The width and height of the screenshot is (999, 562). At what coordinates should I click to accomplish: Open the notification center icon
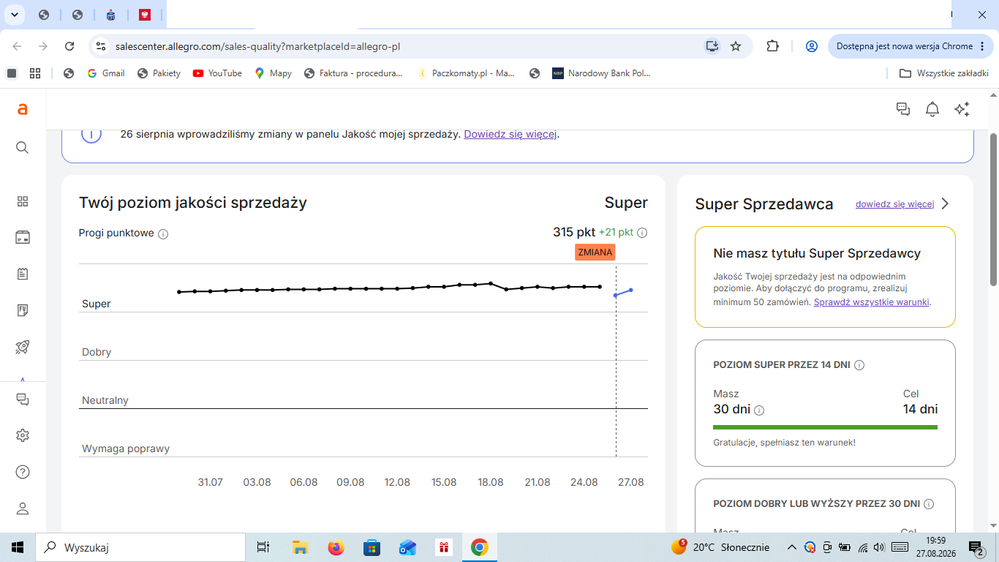click(x=976, y=547)
